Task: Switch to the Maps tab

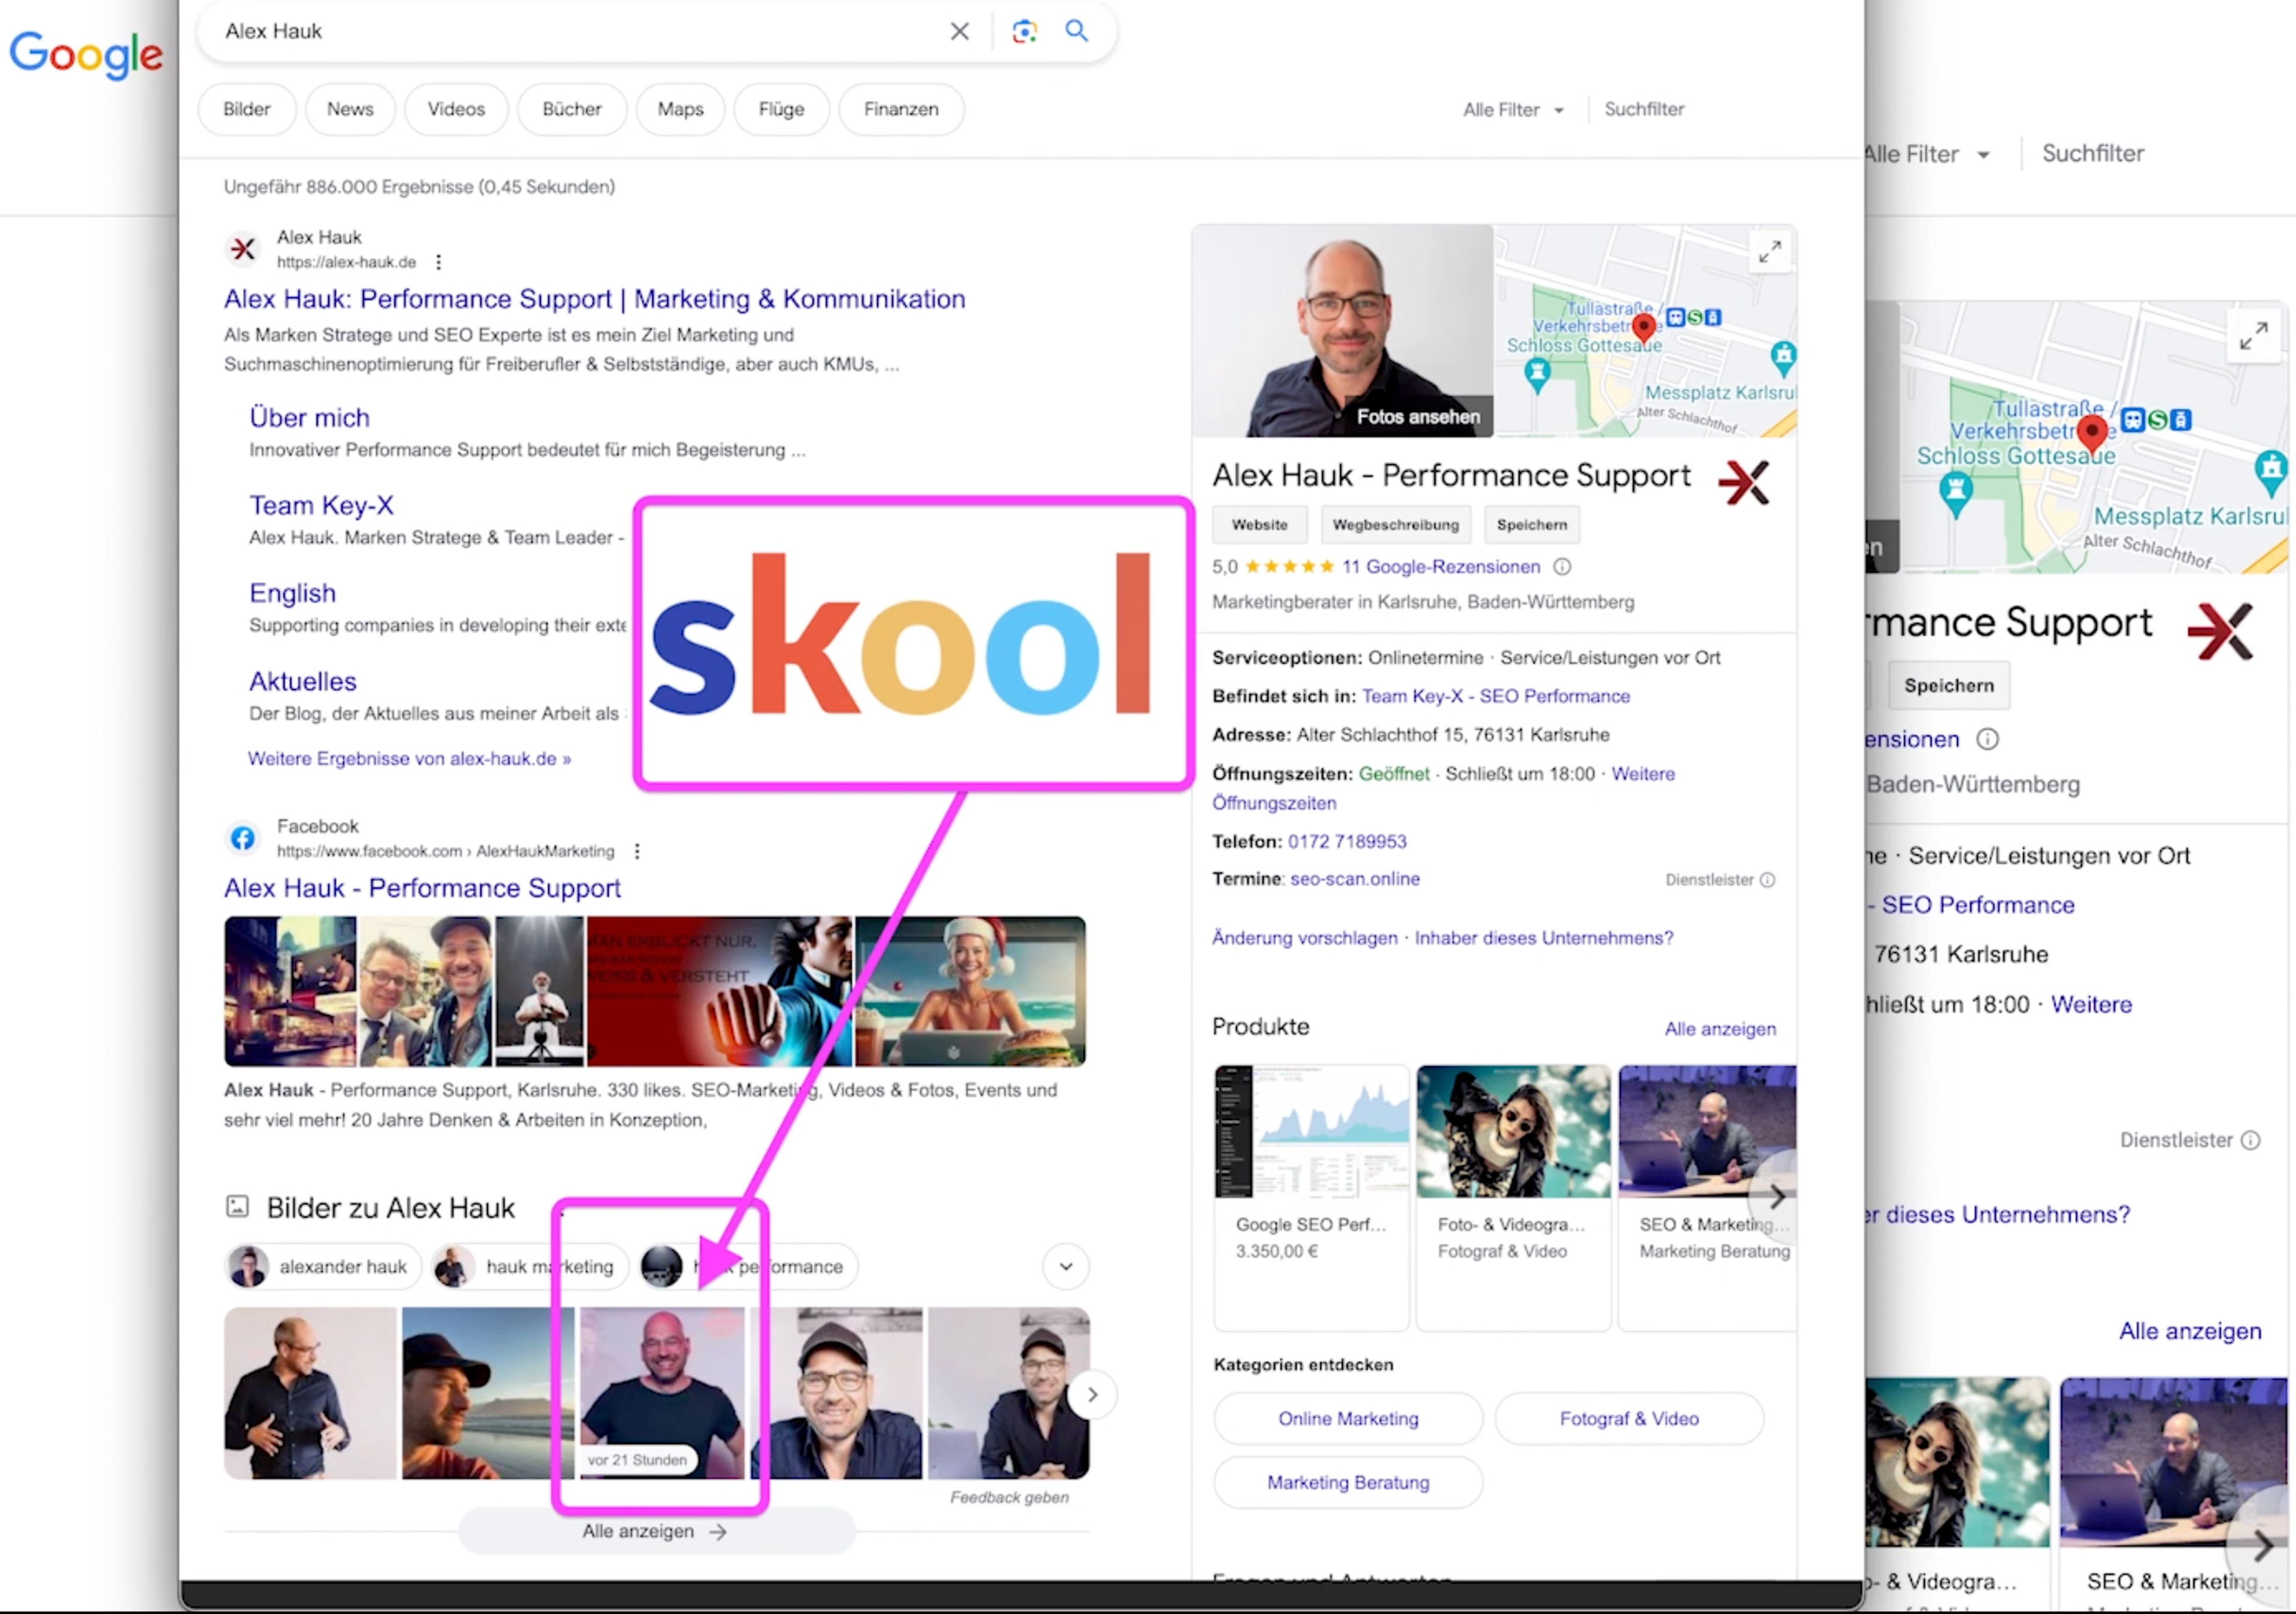Action: [x=680, y=109]
